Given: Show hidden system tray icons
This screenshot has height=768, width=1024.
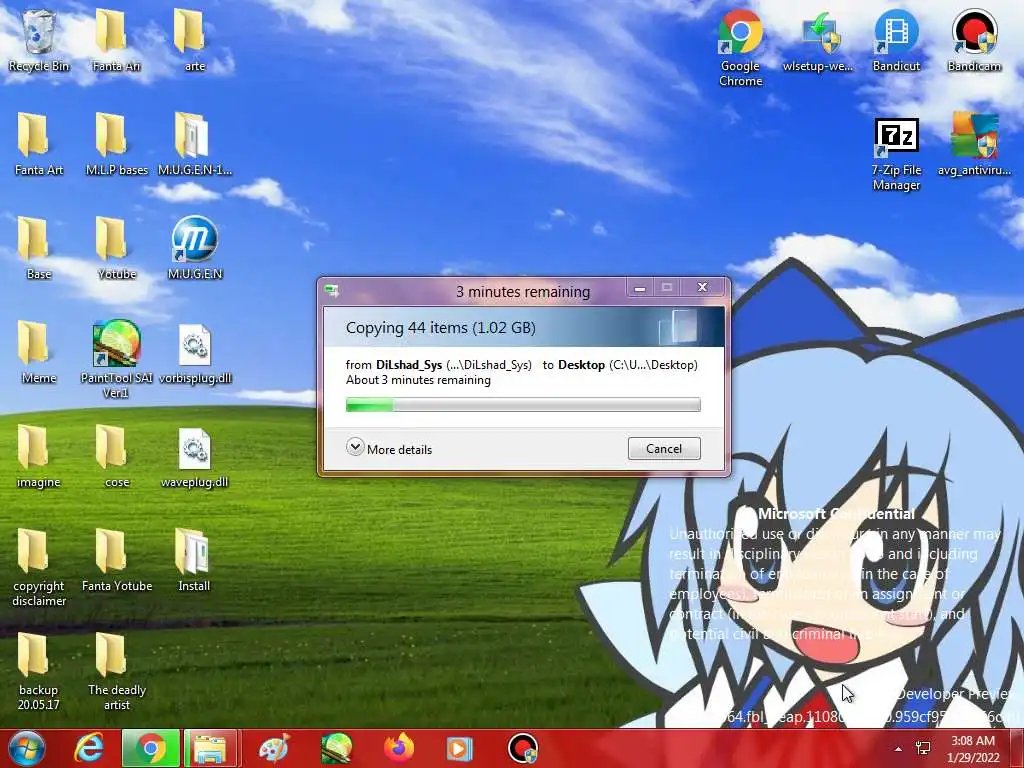Looking at the screenshot, I should point(898,749).
